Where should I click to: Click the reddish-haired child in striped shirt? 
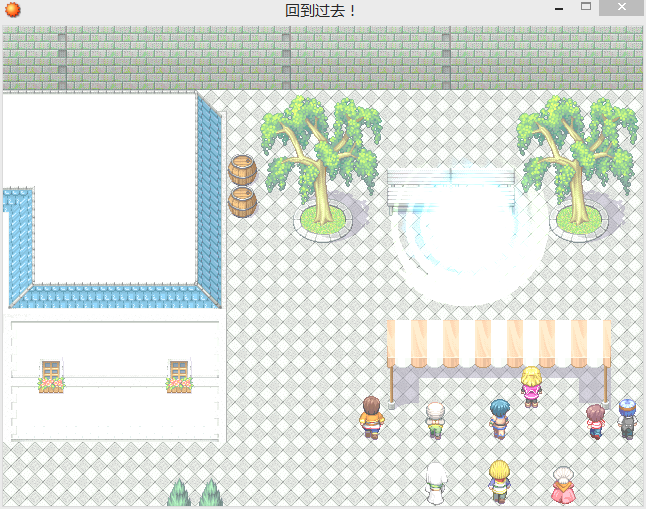coord(595,421)
